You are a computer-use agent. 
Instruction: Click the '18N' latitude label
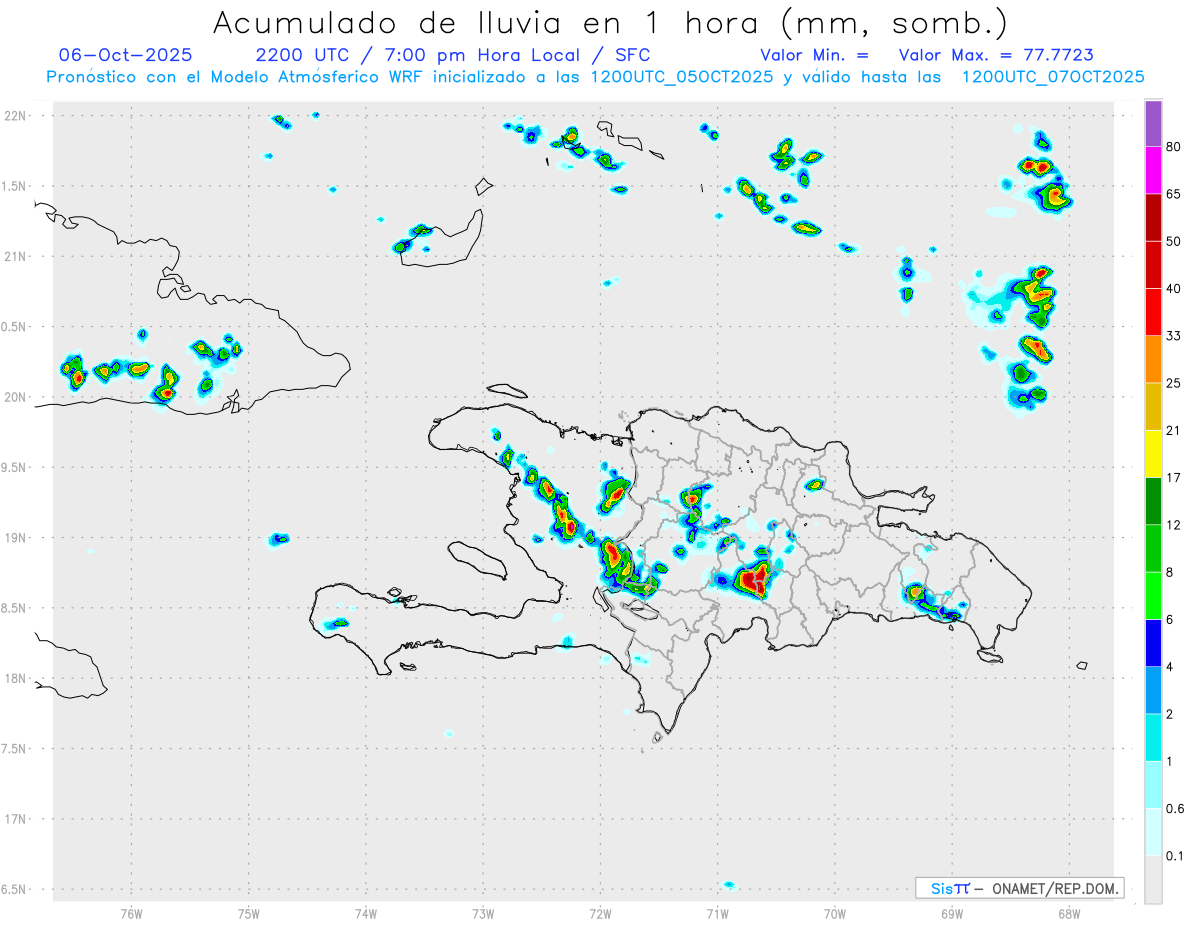(17, 679)
